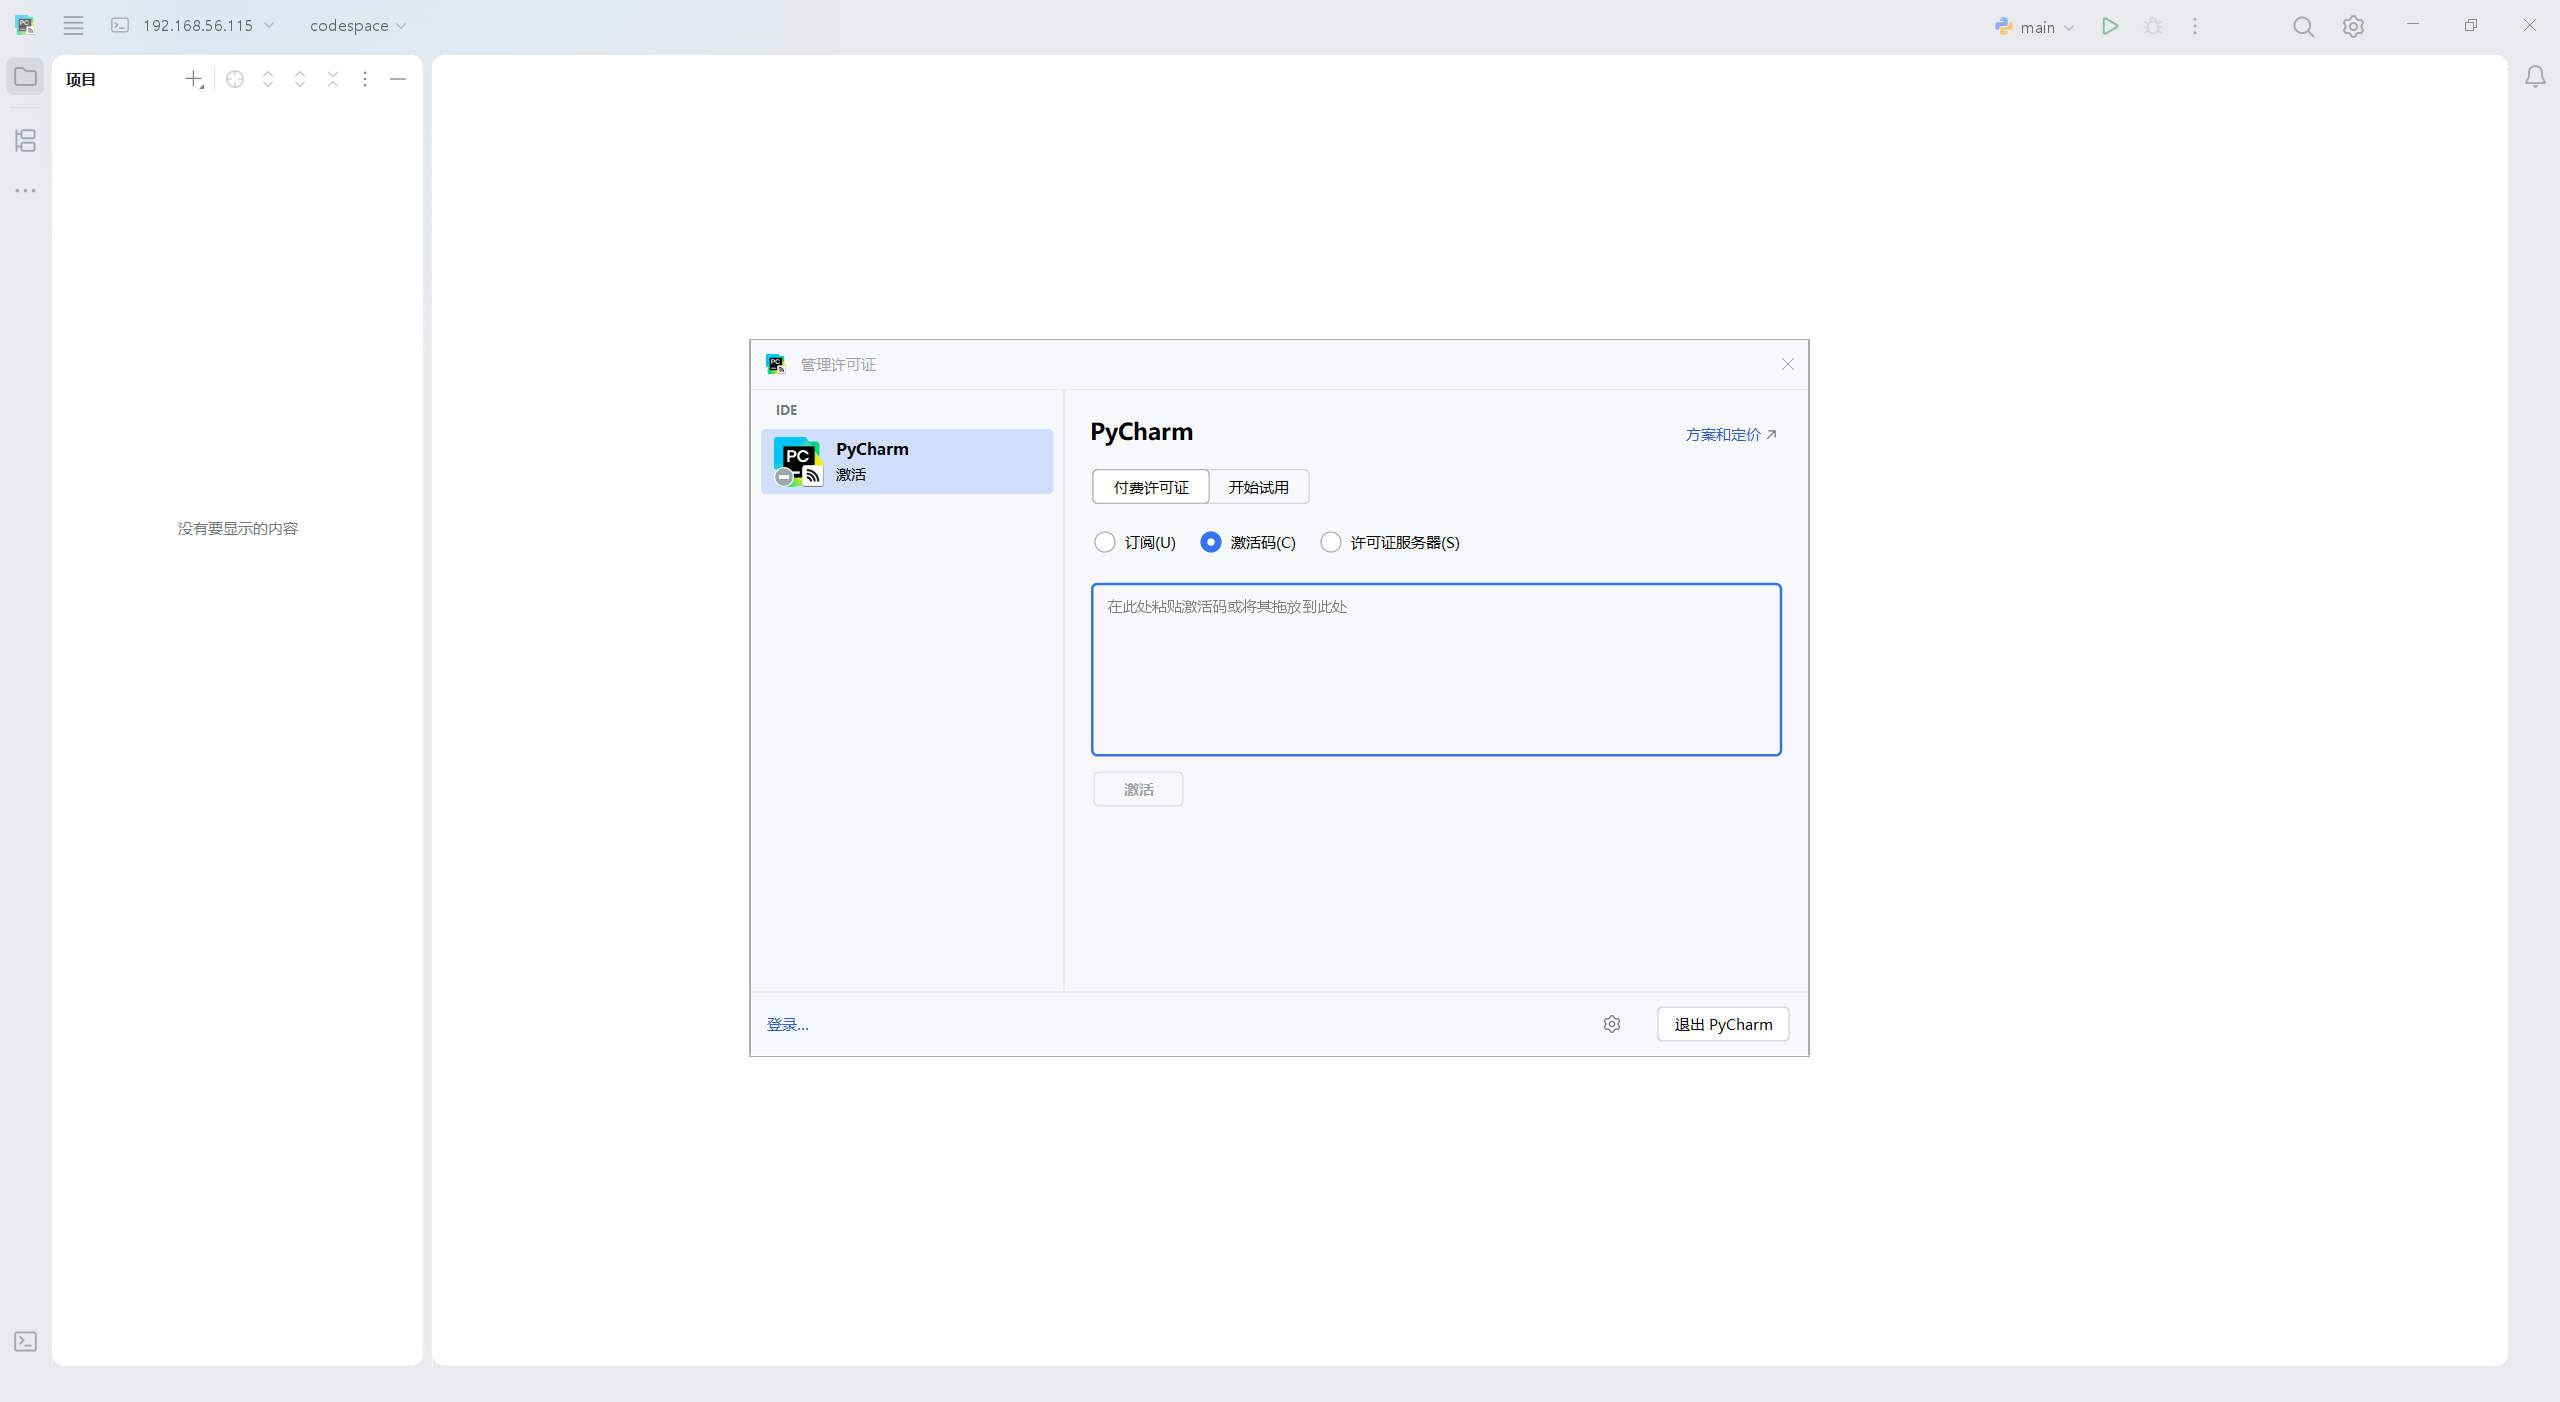Restore down the PyCharm window
This screenshot has height=1402, width=2560.
click(2471, 25)
